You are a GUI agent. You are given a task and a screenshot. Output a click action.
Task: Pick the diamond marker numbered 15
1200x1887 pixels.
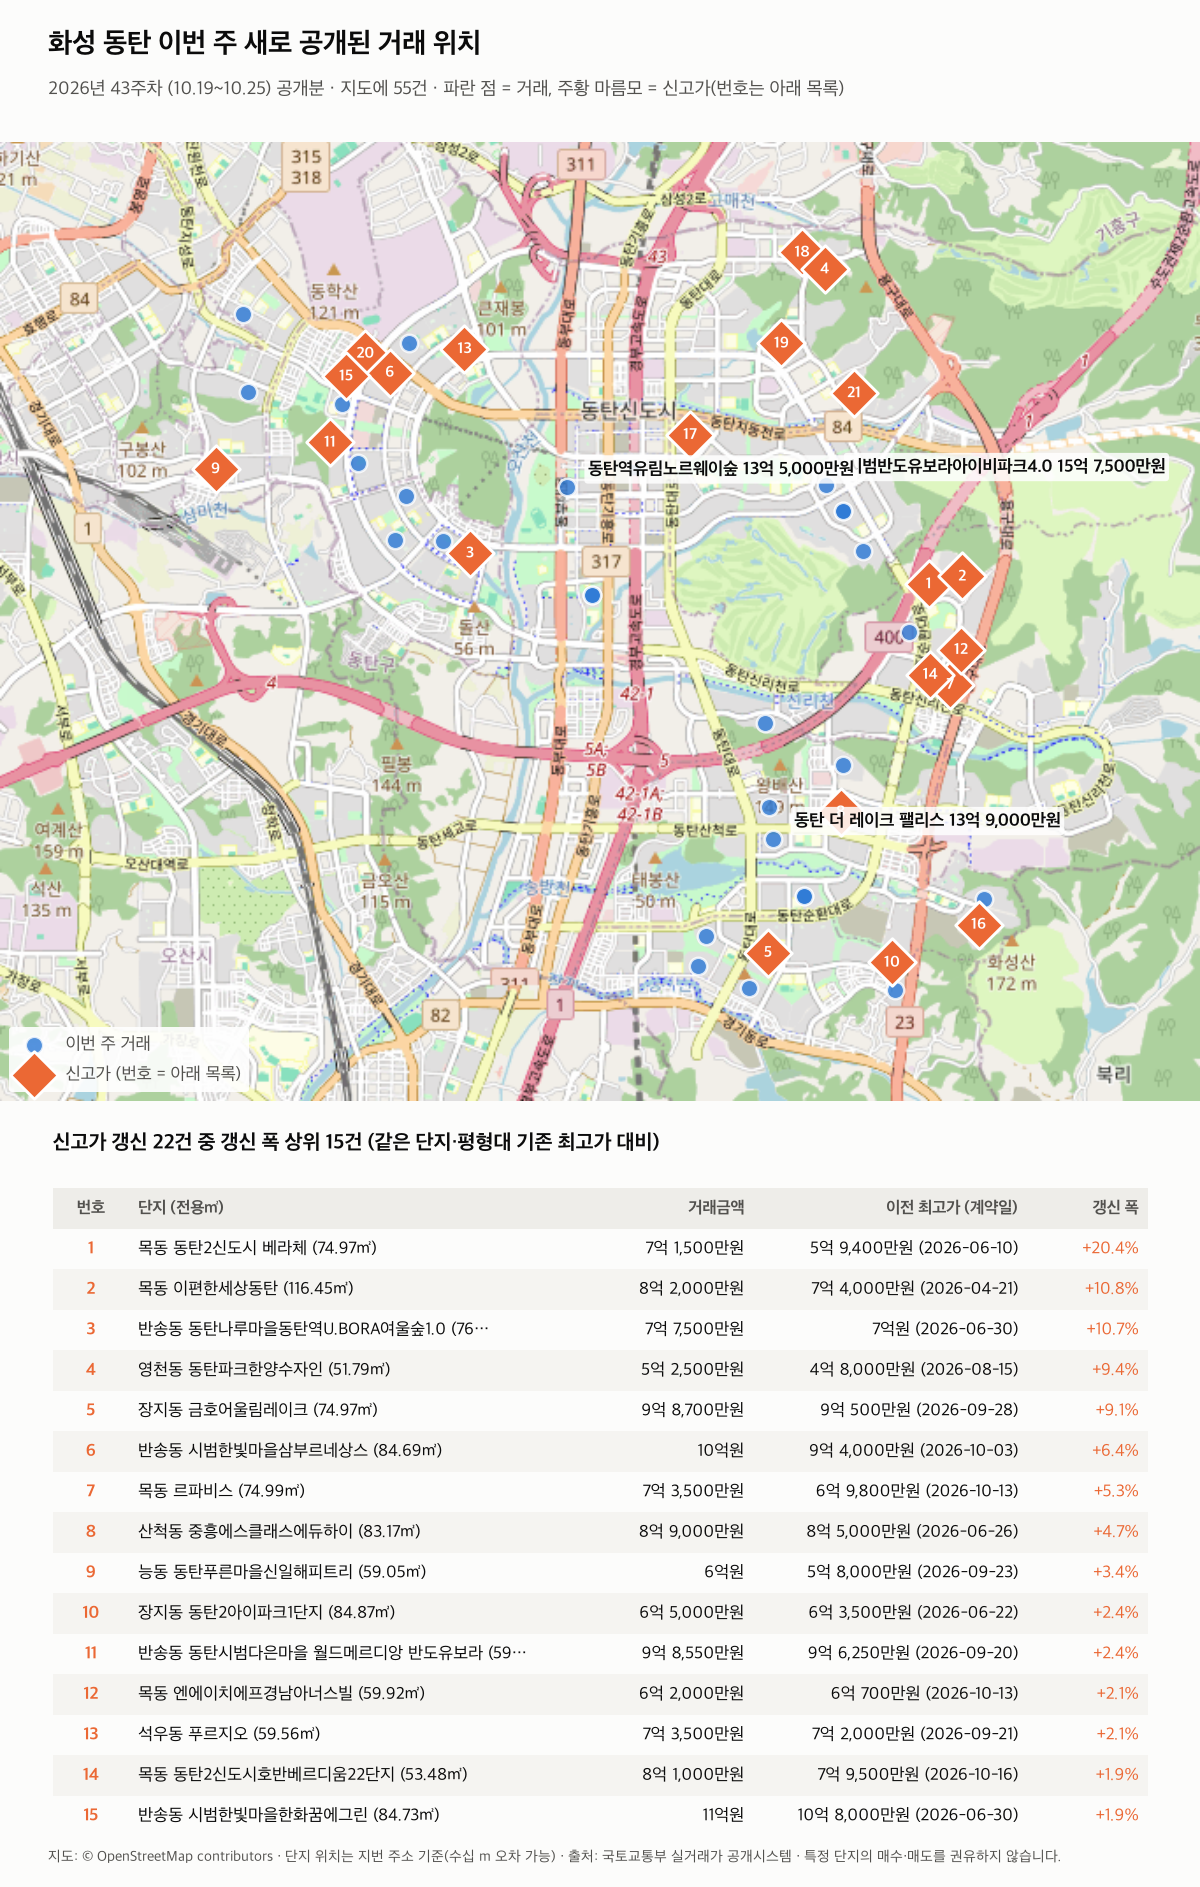345,376
